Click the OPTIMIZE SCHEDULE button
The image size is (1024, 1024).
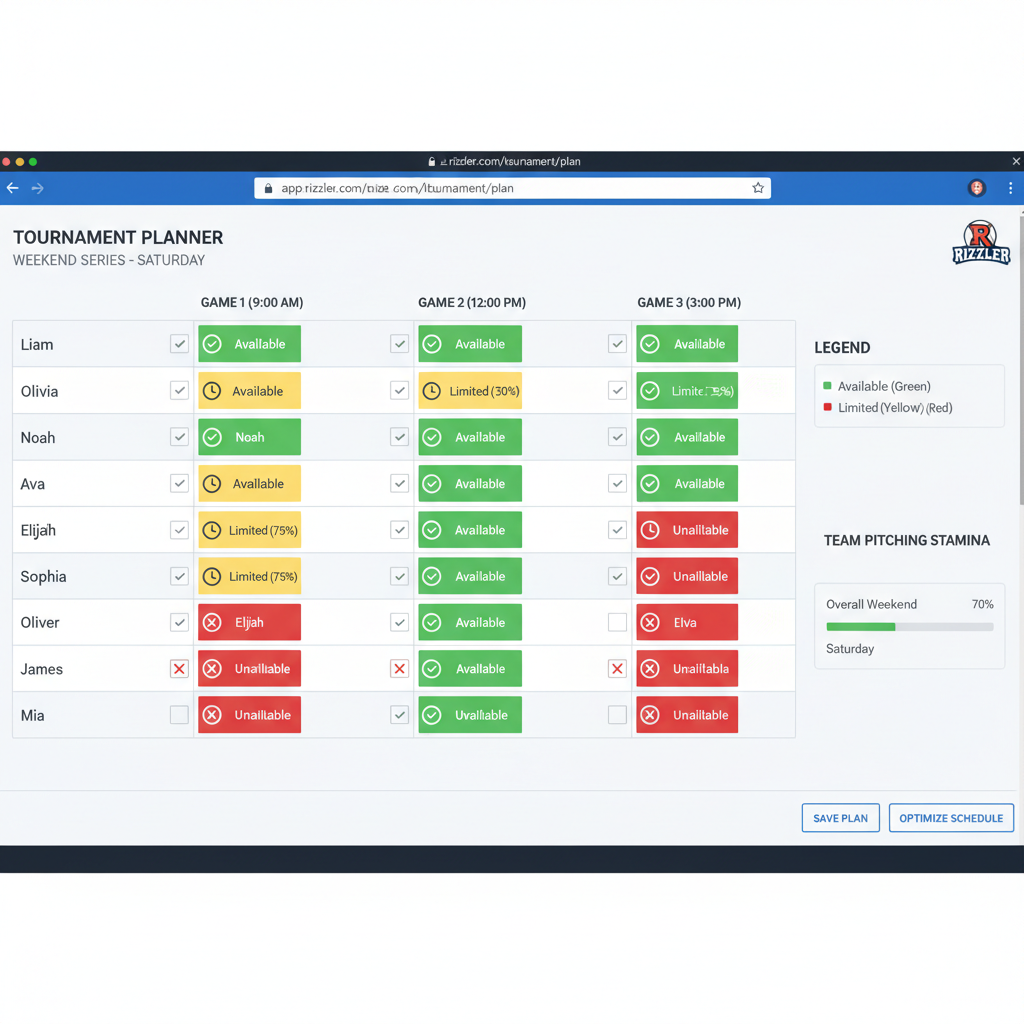click(951, 817)
